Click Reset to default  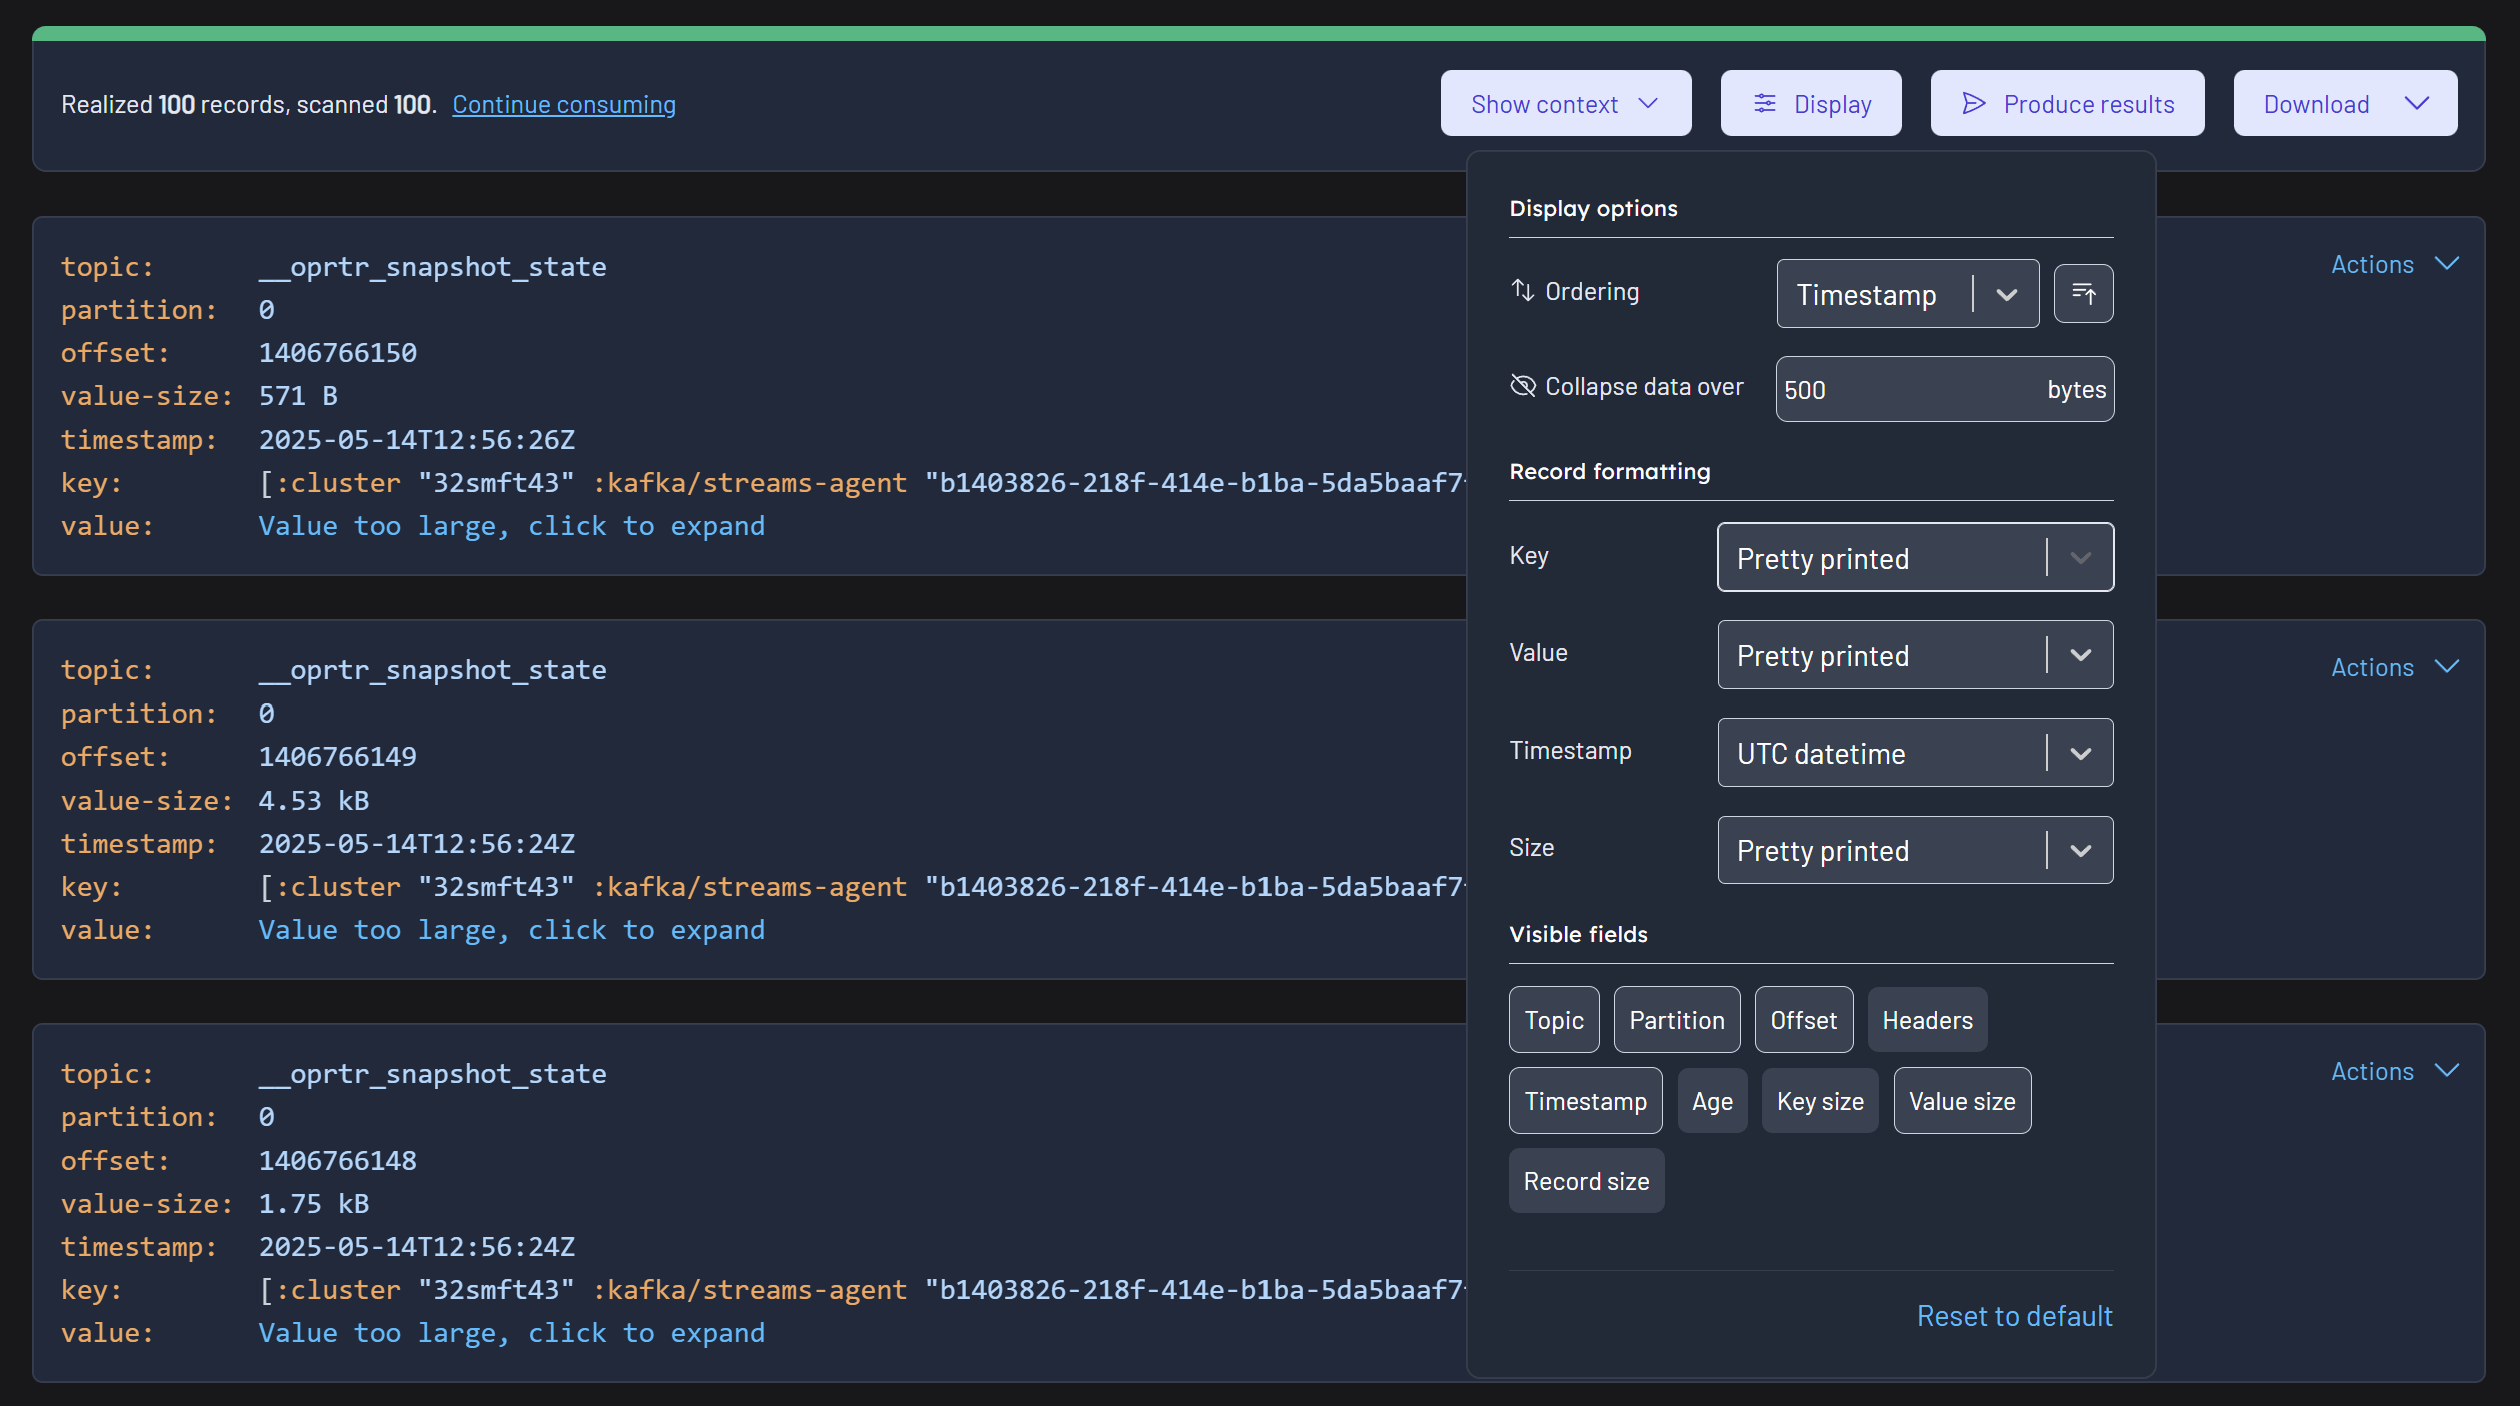click(2014, 1316)
